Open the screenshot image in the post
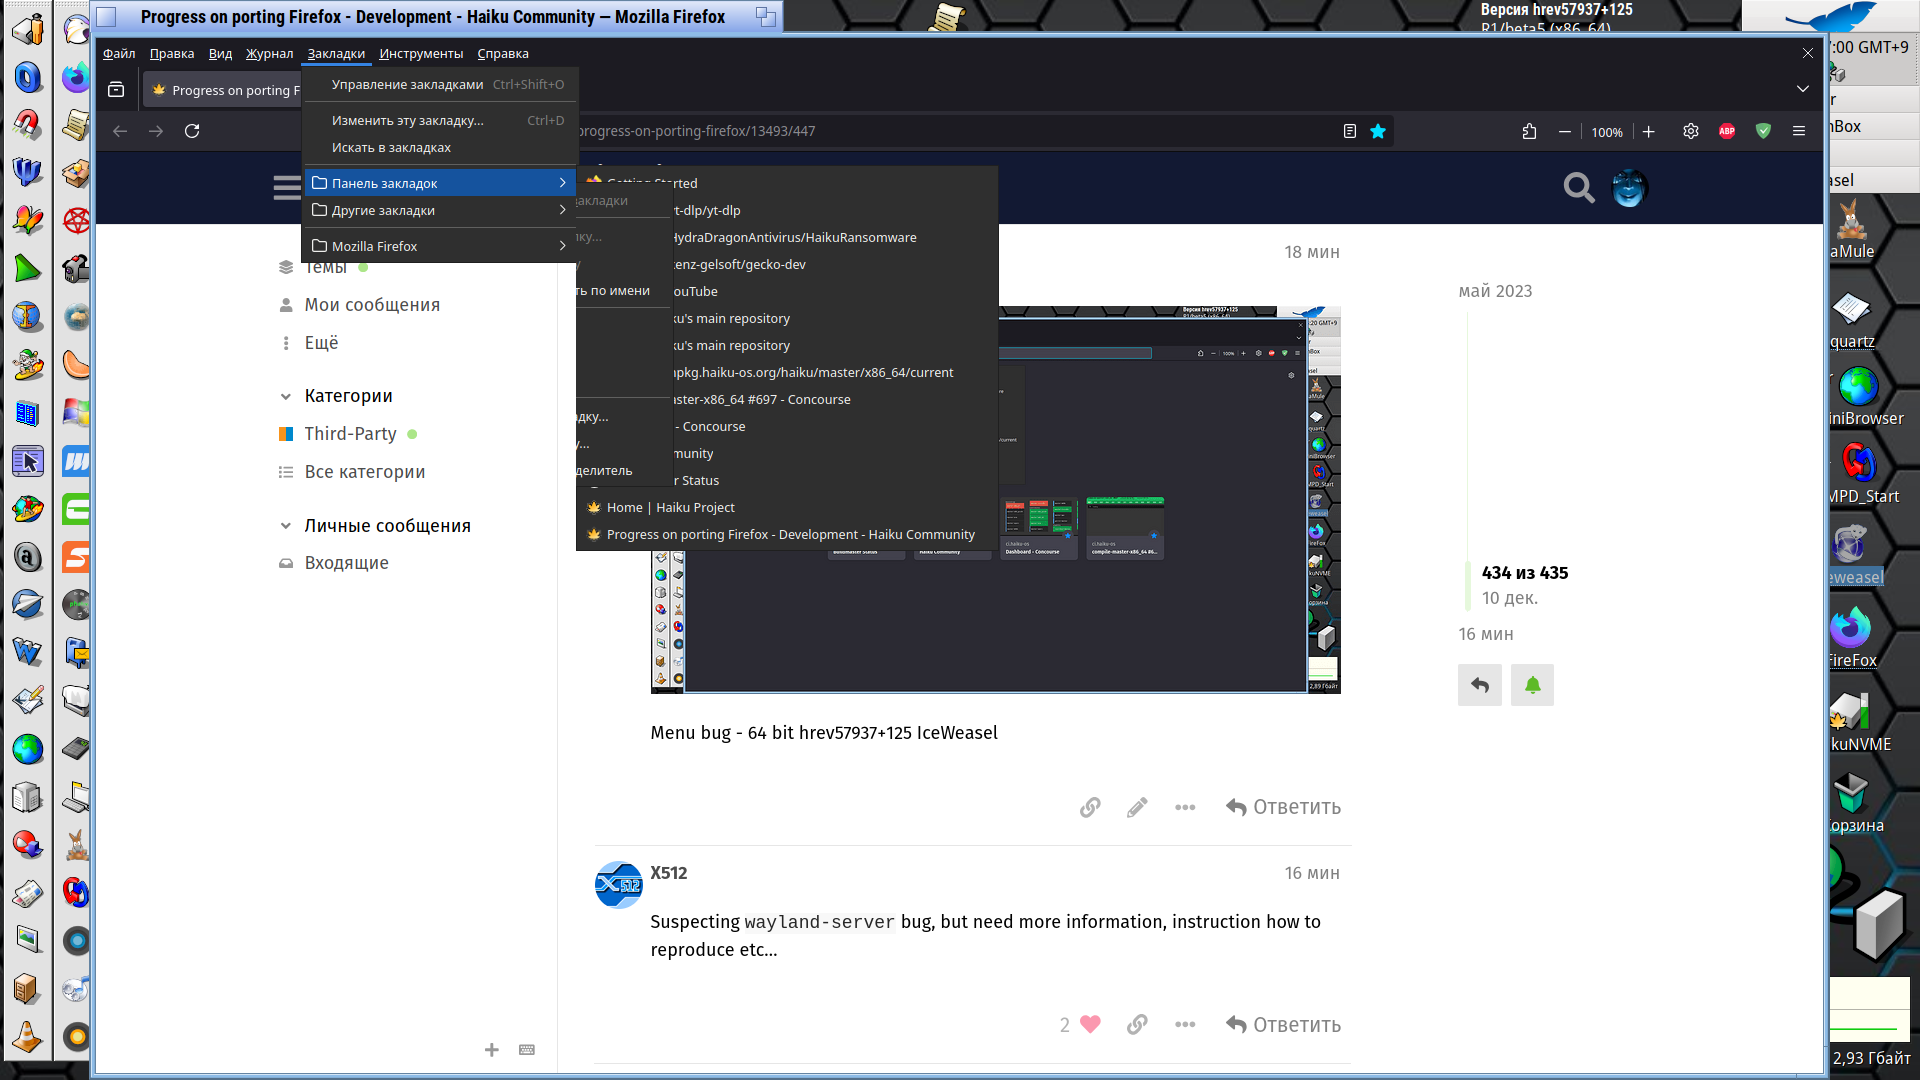 [x=995, y=500]
